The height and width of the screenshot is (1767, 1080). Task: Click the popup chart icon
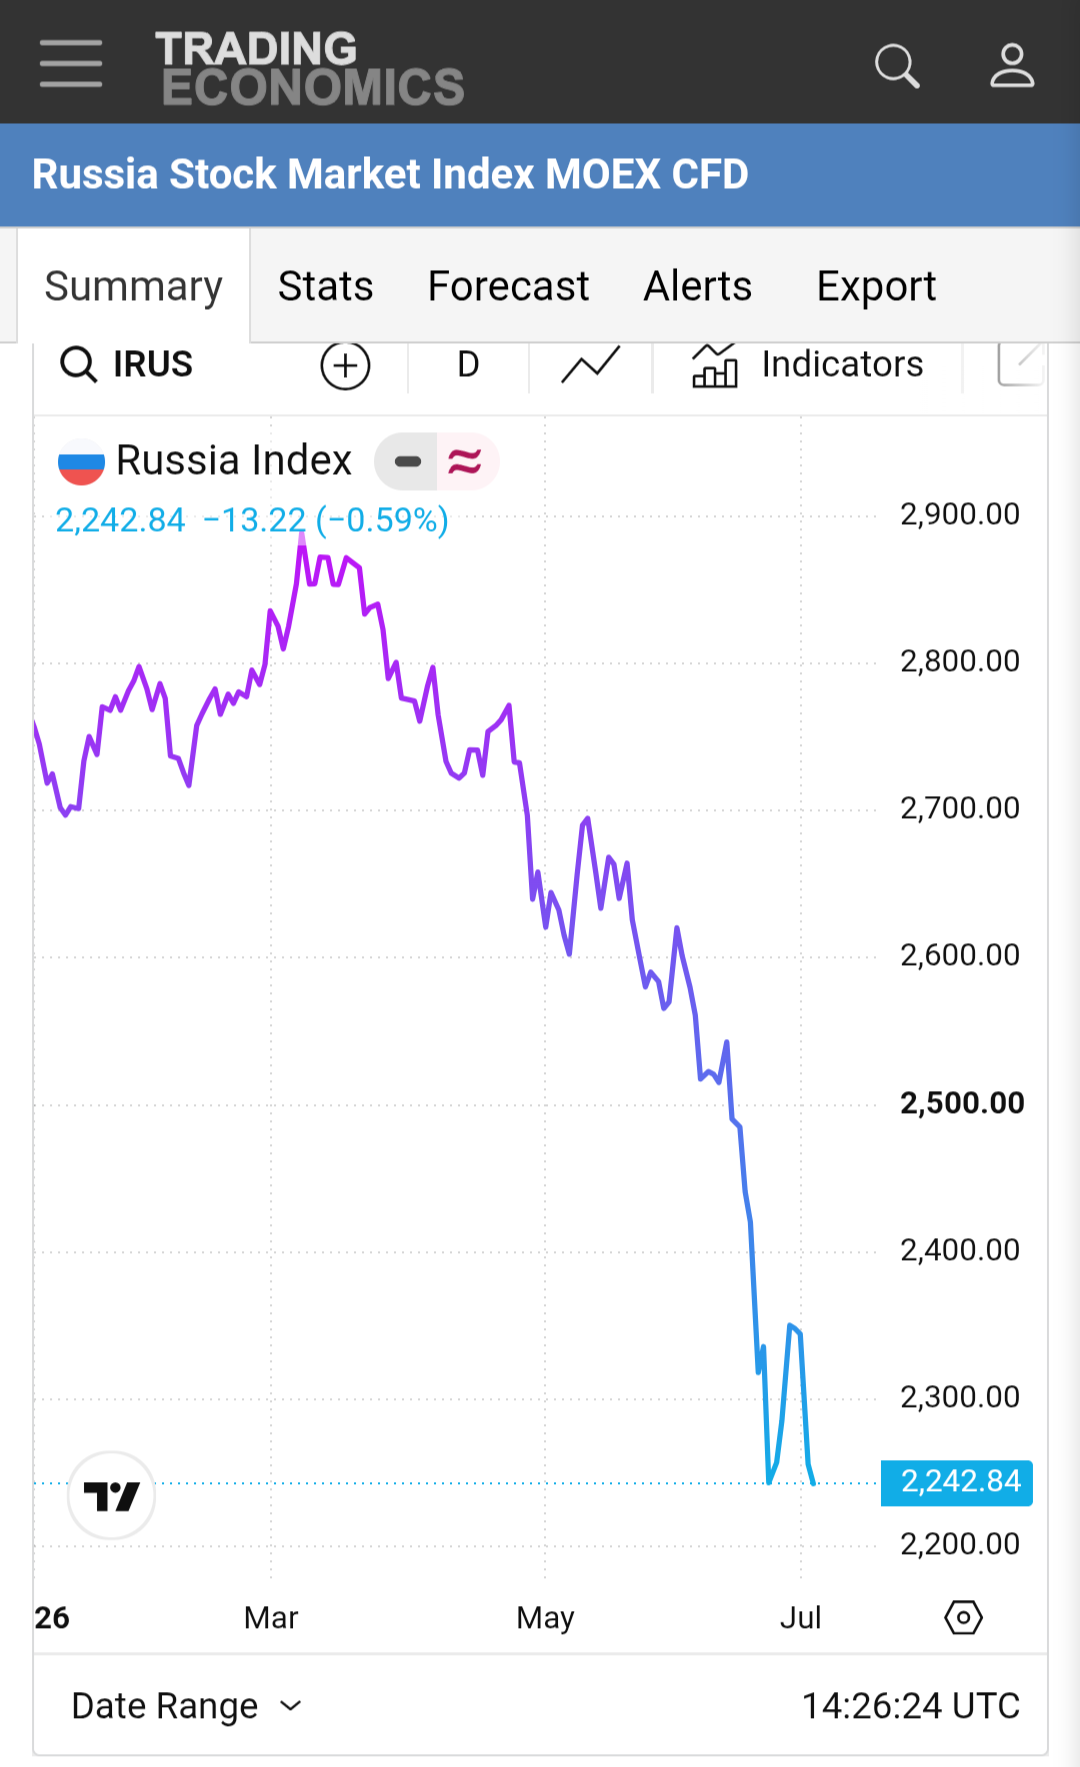(x=1021, y=364)
